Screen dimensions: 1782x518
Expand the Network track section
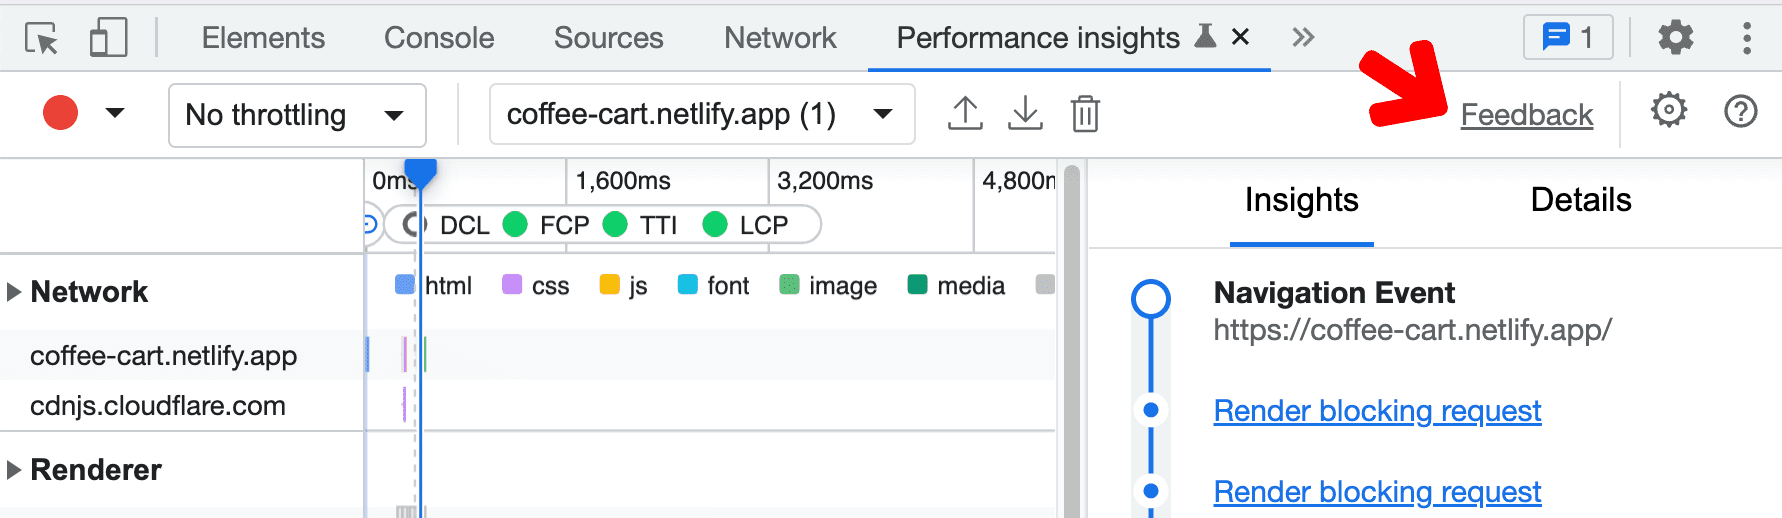pos(14,292)
